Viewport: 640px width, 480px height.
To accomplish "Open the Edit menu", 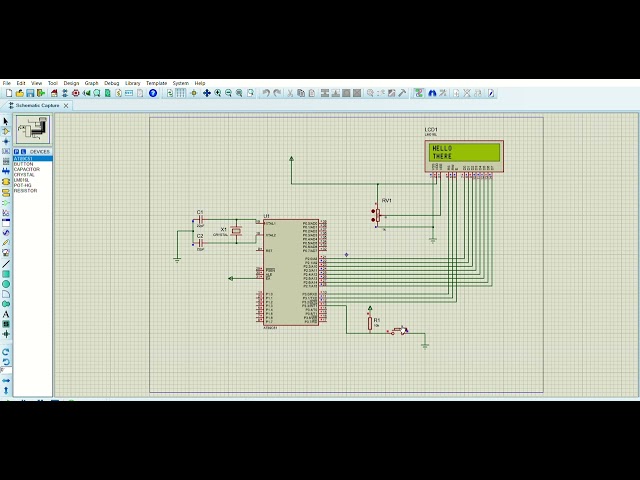I will (21, 83).
